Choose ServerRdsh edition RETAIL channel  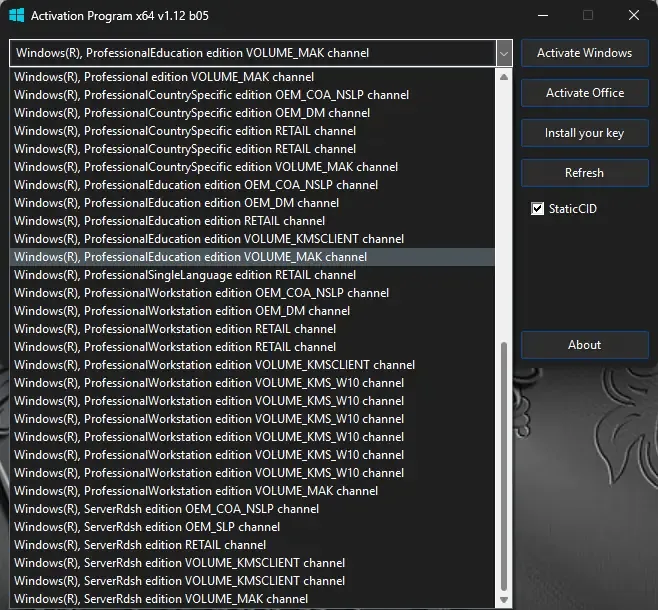pyautogui.click(x=252, y=545)
